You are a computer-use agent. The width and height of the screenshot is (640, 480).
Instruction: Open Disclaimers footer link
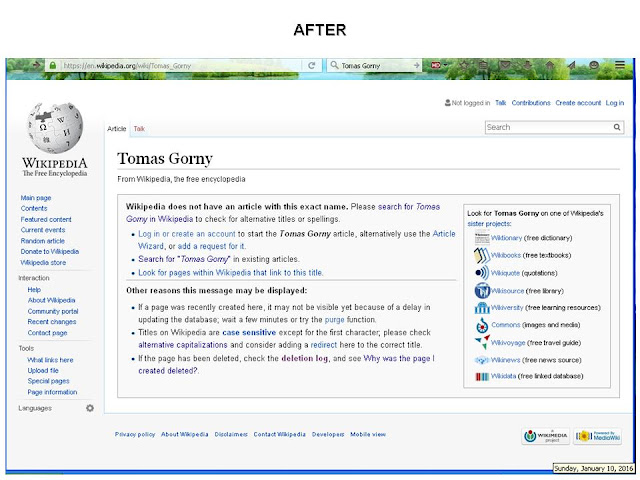point(231,434)
